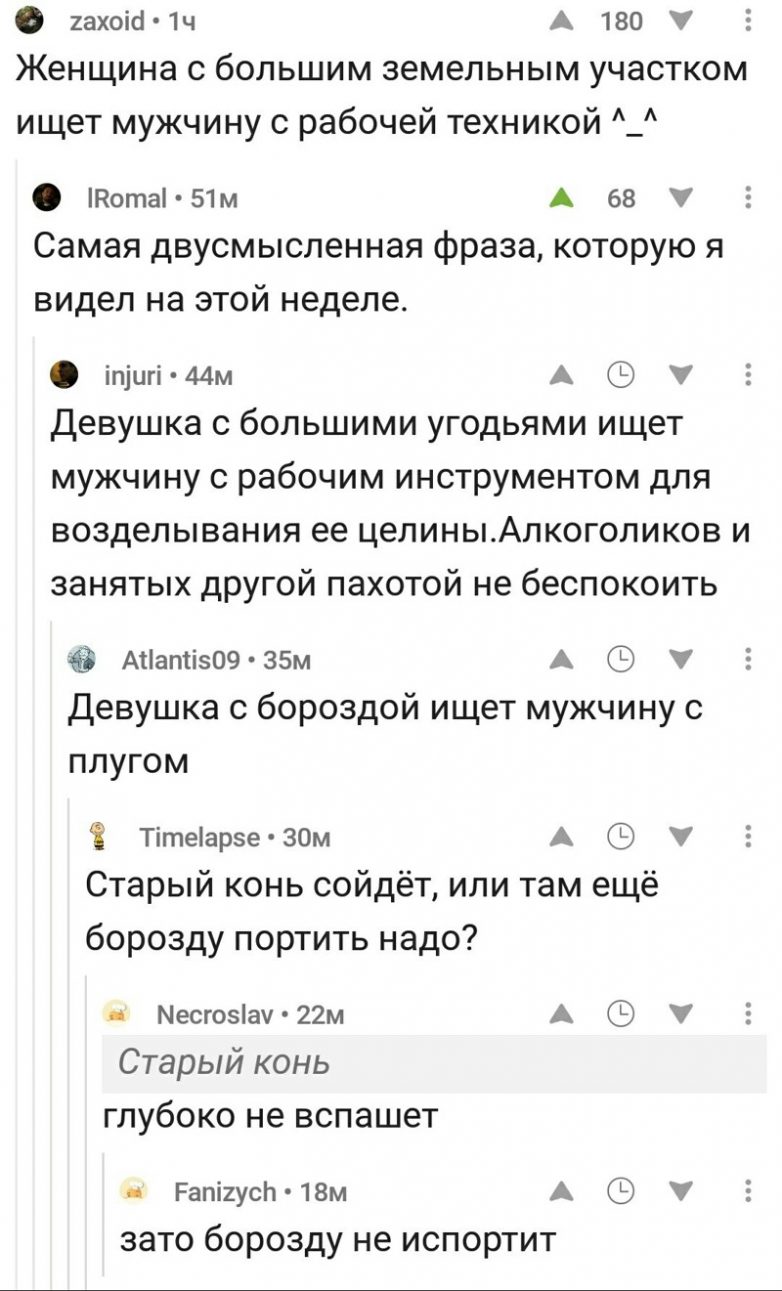Downvote Atlantis09's comment
The height and width of the screenshot is (1291, 782).
[685, 658]
